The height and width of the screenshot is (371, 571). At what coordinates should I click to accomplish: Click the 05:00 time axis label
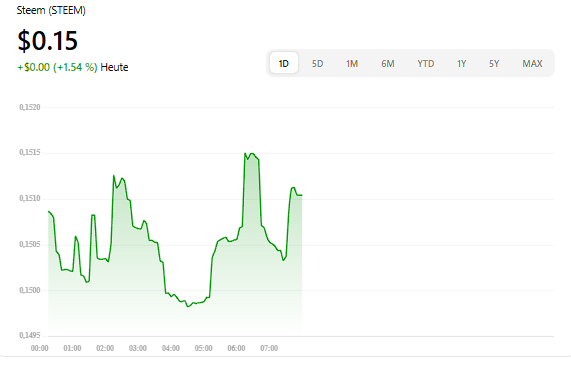204,348
